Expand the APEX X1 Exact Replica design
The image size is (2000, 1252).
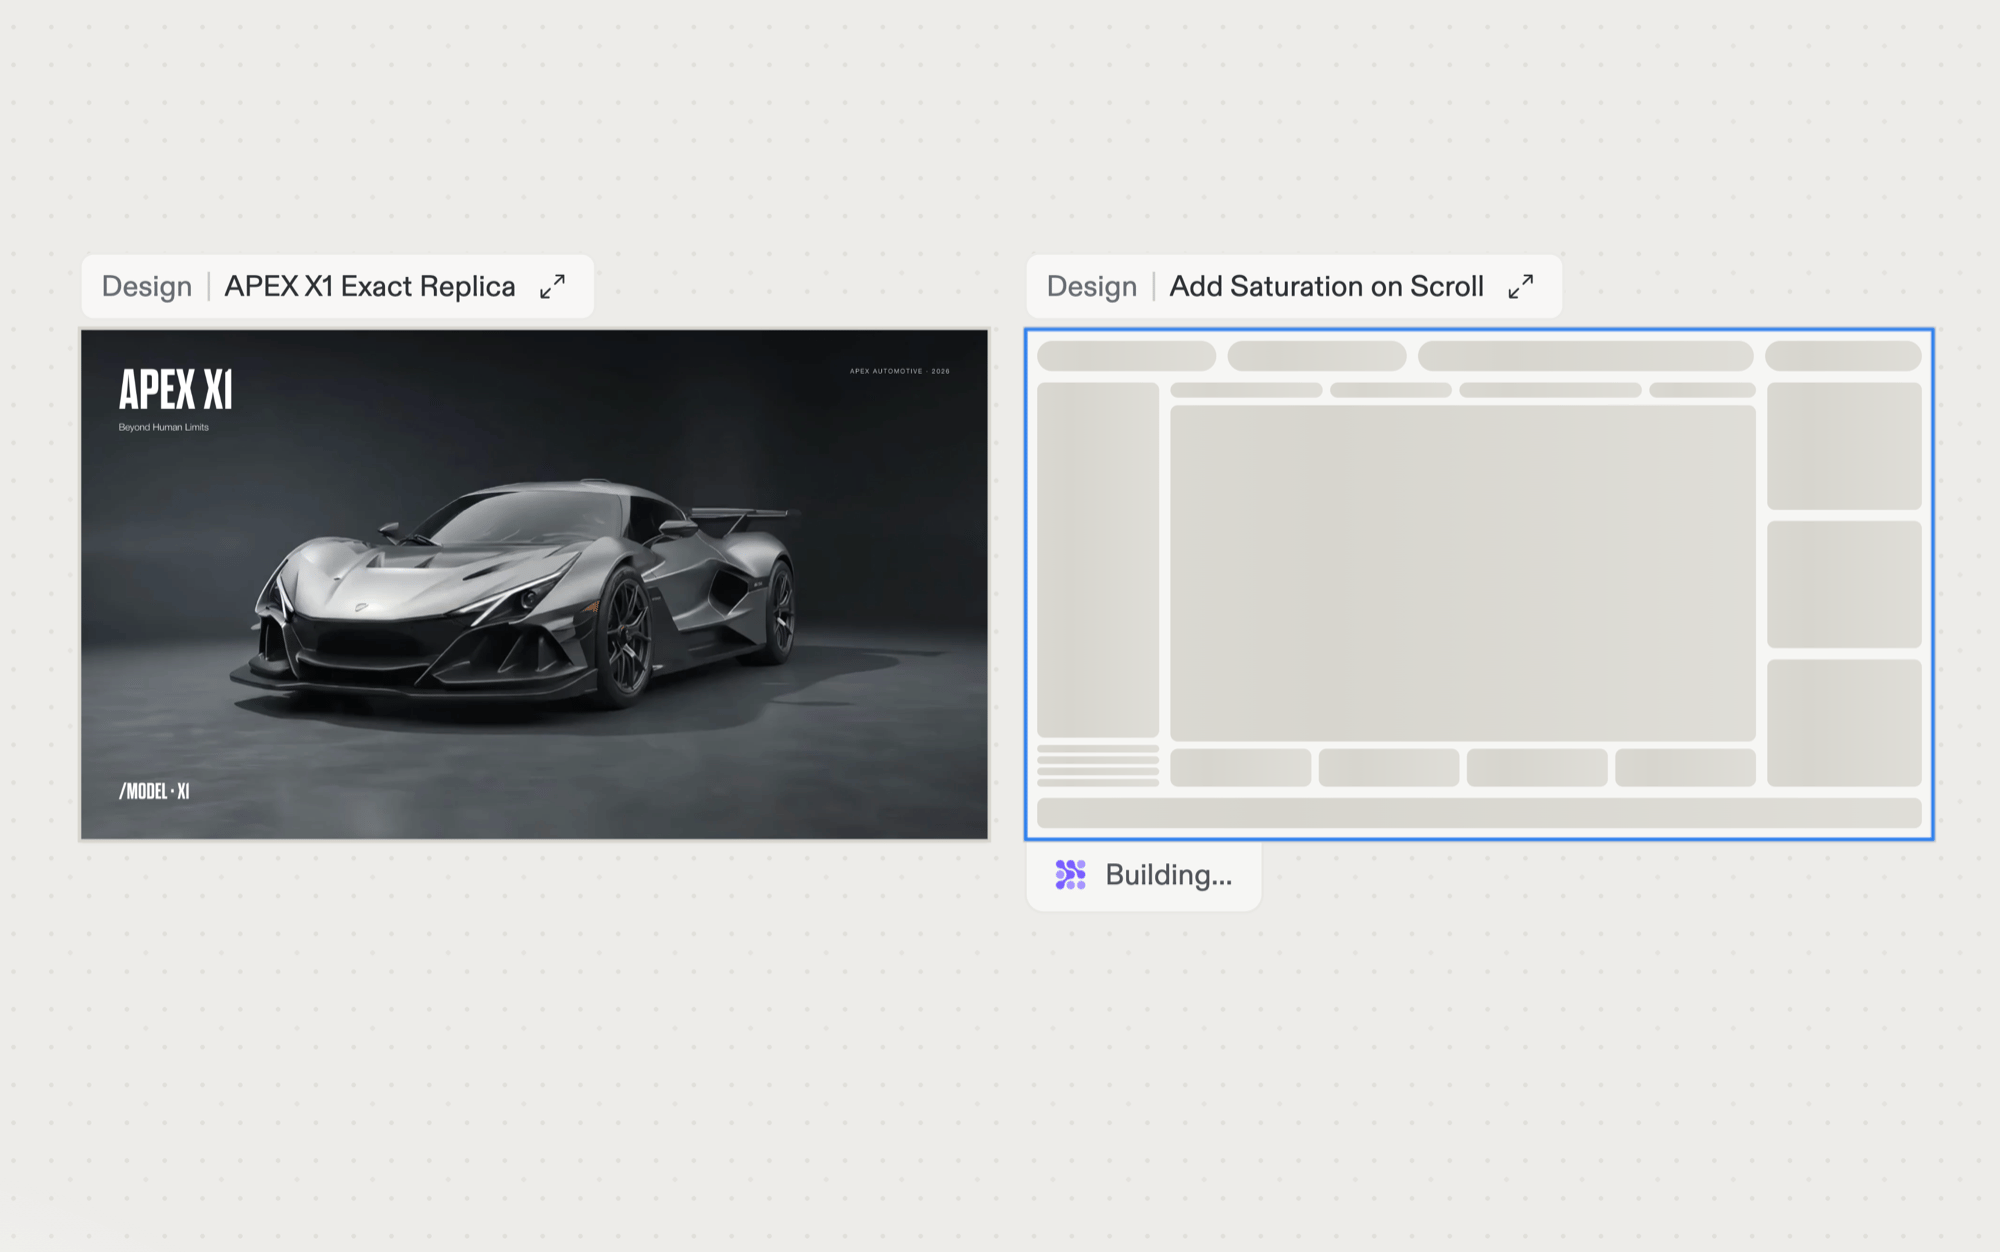click(552, 287)
